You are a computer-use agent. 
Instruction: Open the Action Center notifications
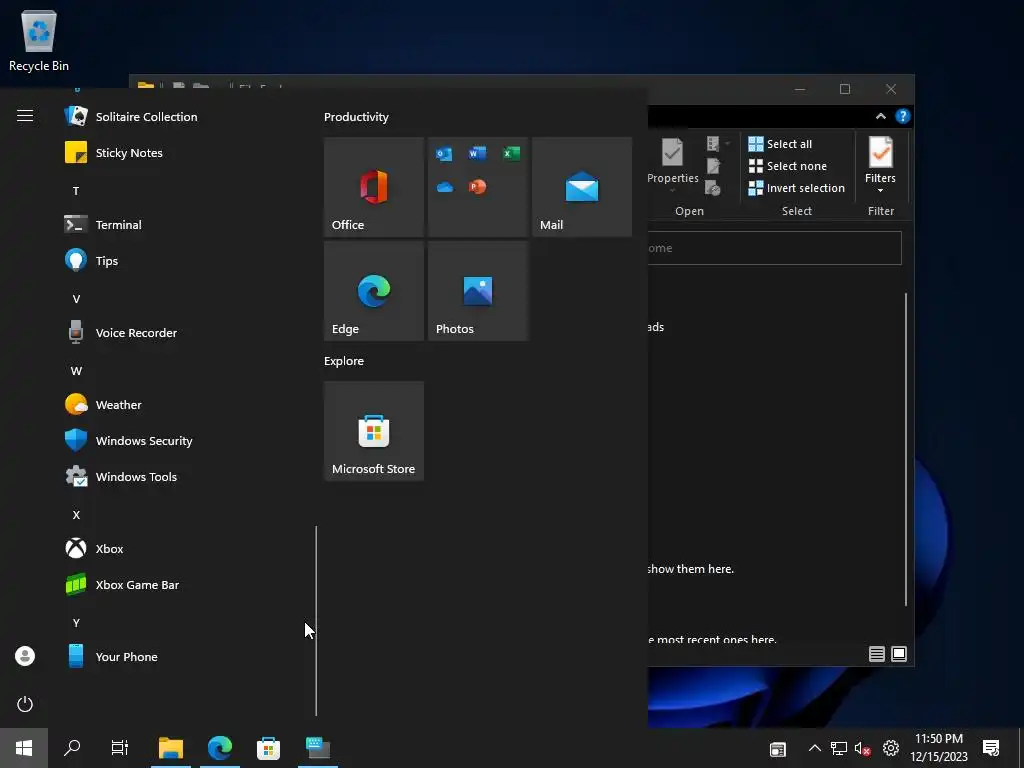point(991,748)
